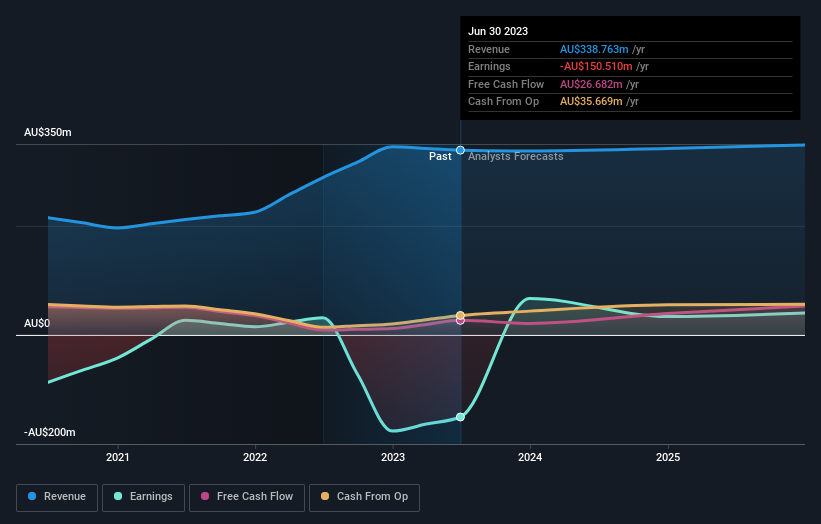The width and height of the screenshot is (821, 524).
Task: Click the -AU$200m y-axis label
Action: pos(50,432)
